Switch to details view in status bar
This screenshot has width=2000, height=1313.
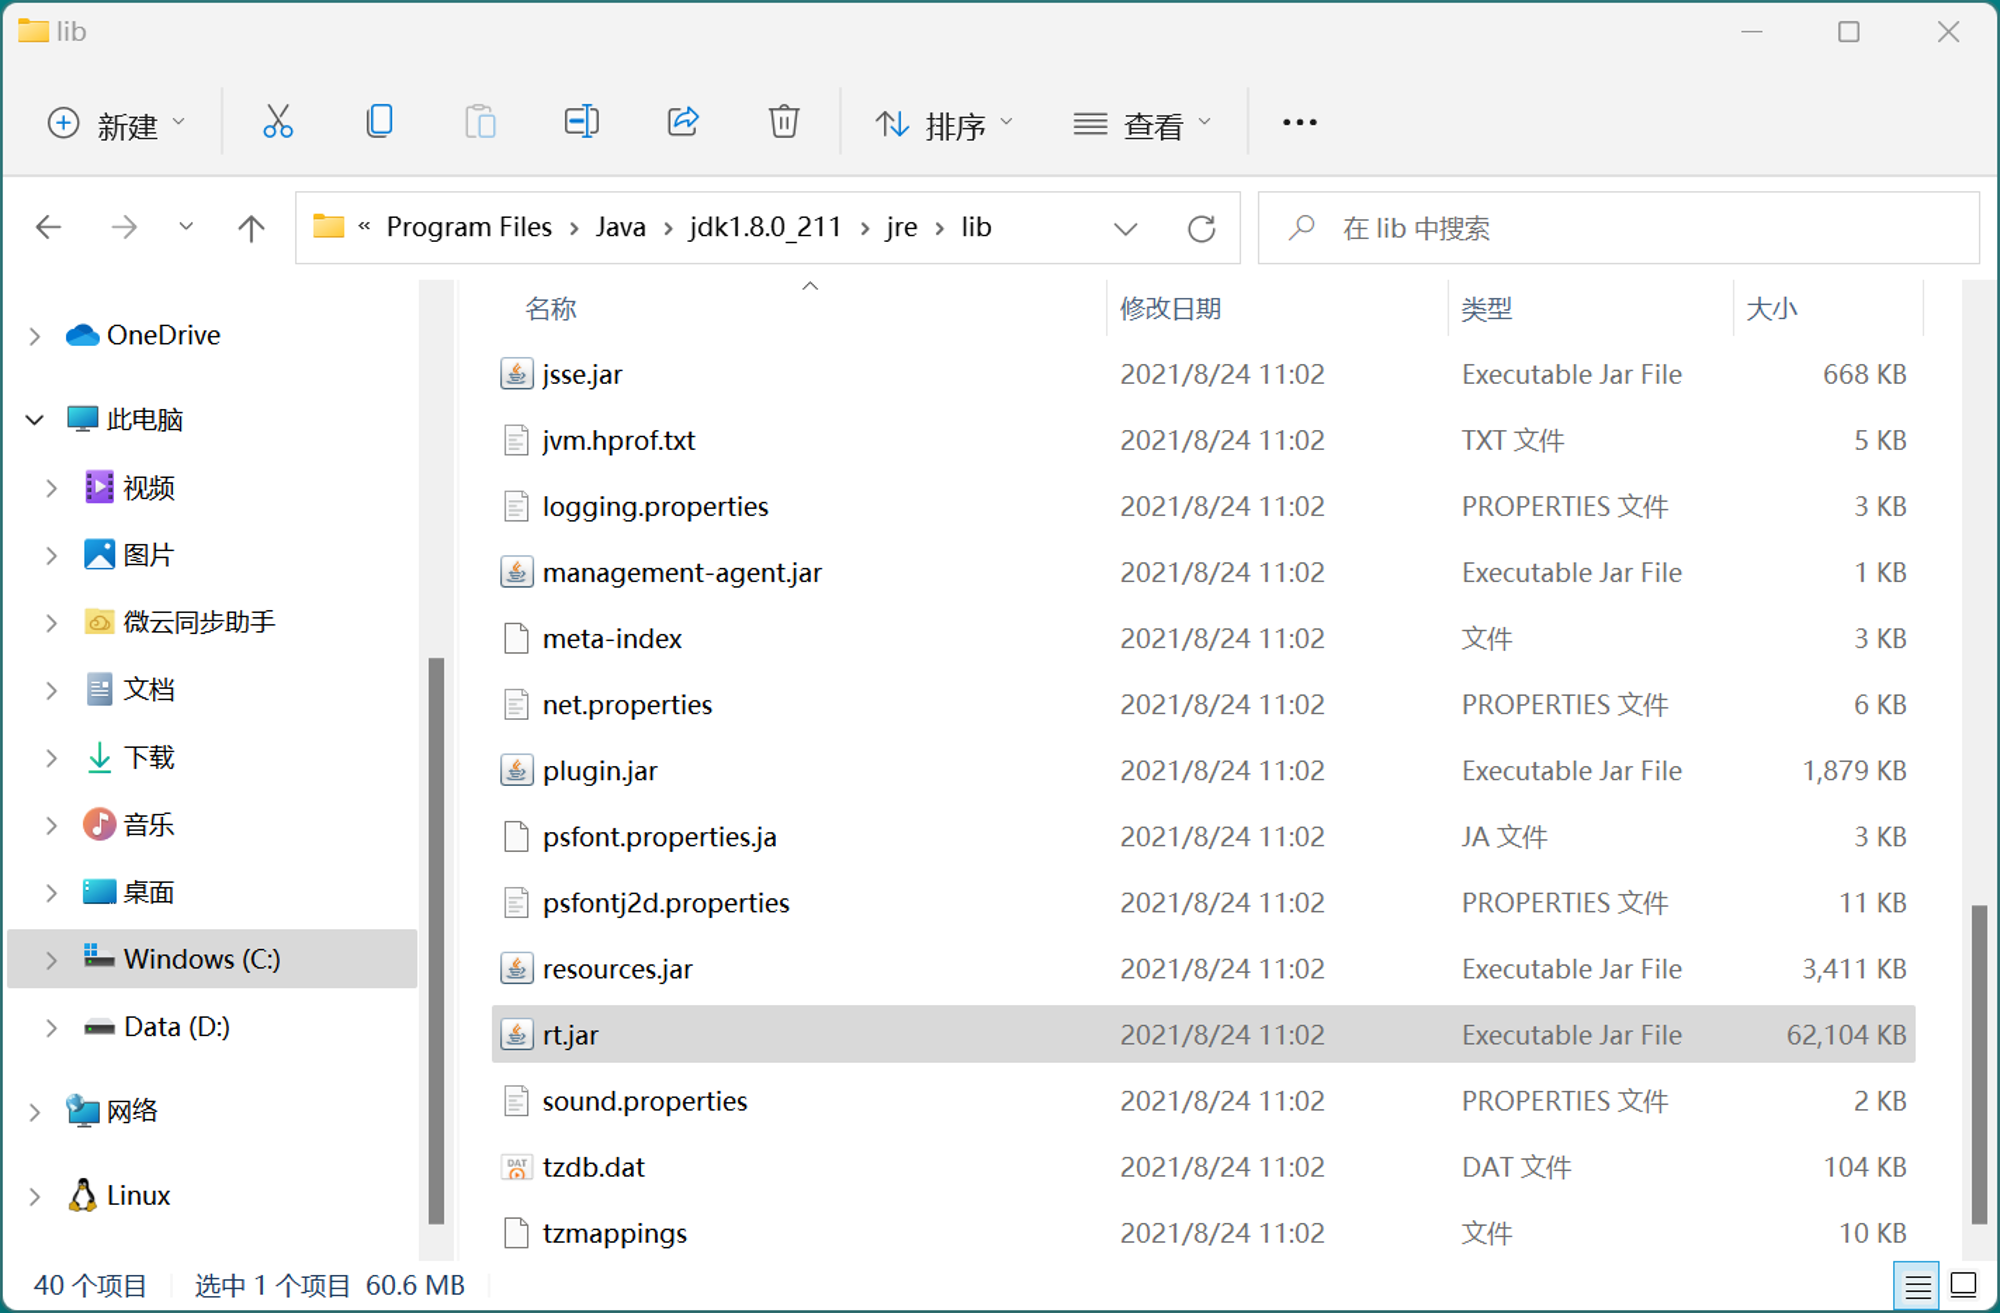tap(1916, 1285)
